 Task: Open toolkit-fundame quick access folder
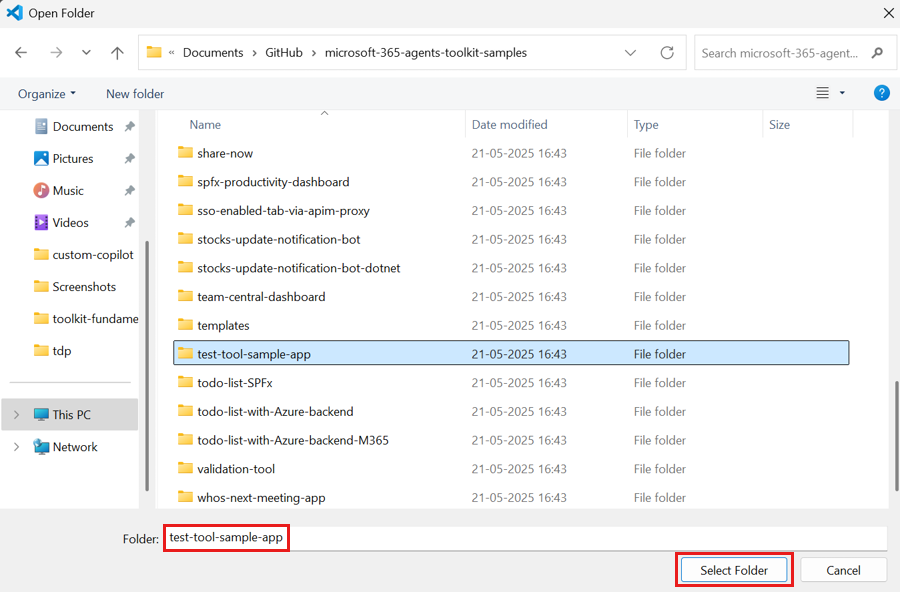click(86, 319)
